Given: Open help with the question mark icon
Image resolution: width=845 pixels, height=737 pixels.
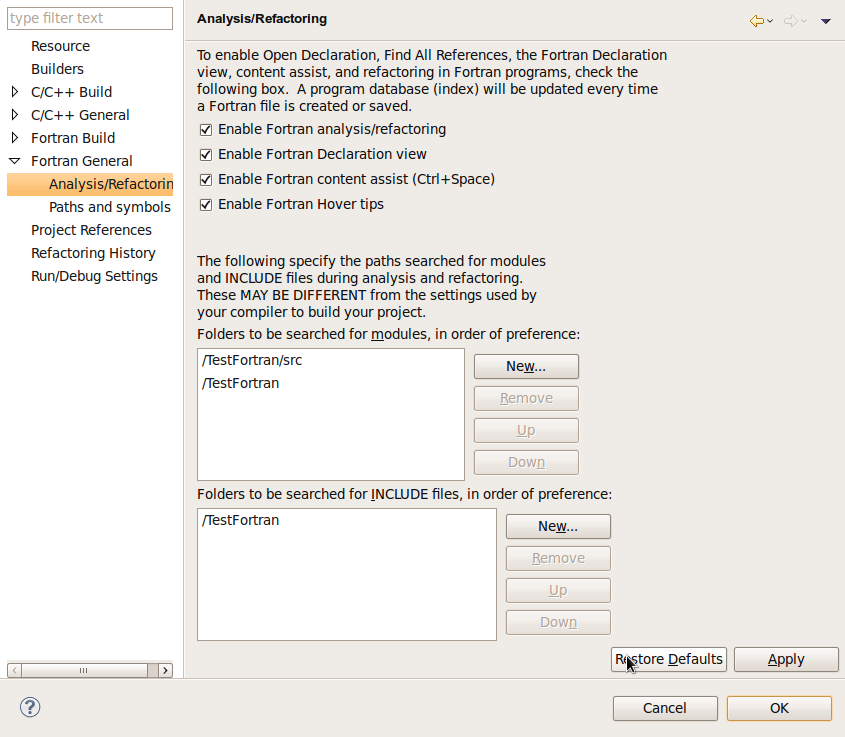Looking at the screenshot, I should pyautogui.click(x=30, y=707).
